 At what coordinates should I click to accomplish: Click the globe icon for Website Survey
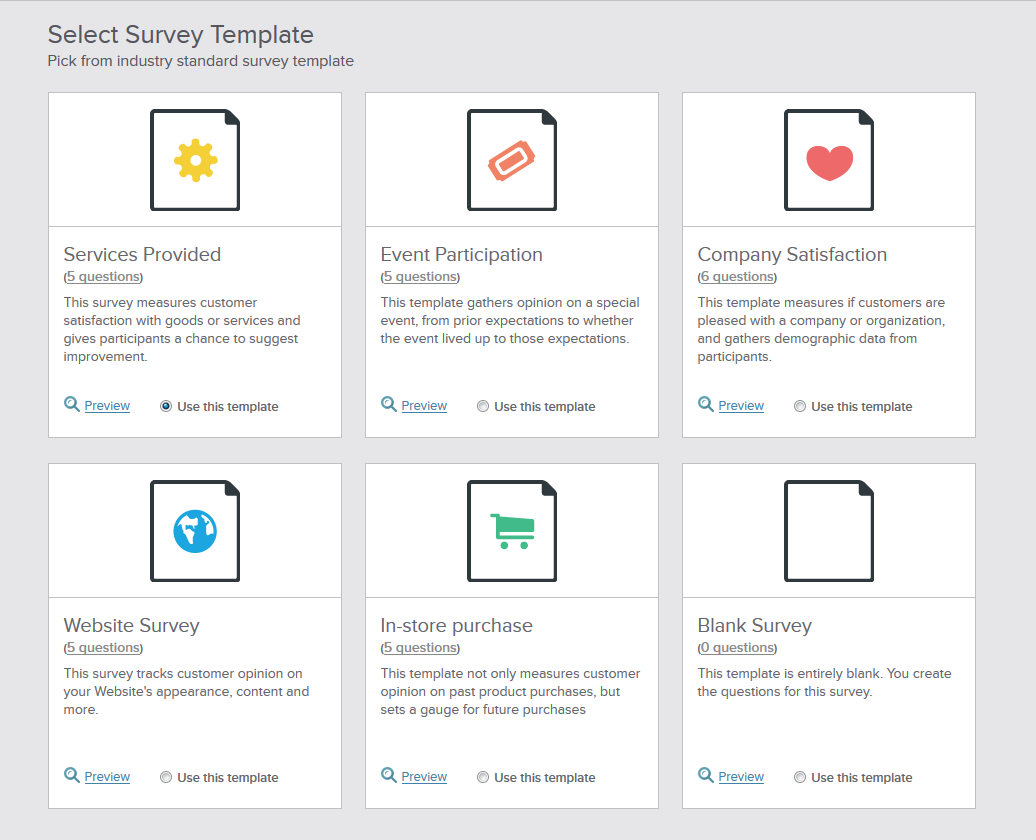click(195, 531)
